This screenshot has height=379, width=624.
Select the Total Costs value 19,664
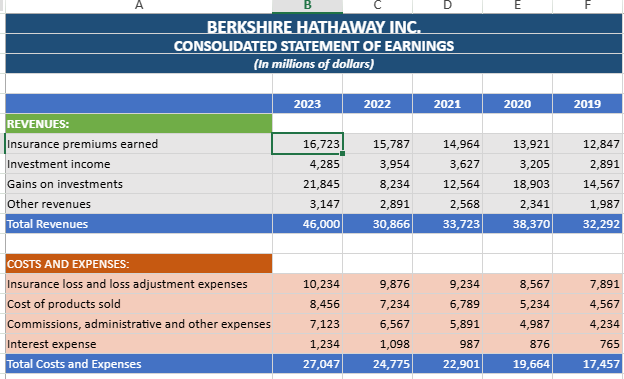[x=517, y=364]
